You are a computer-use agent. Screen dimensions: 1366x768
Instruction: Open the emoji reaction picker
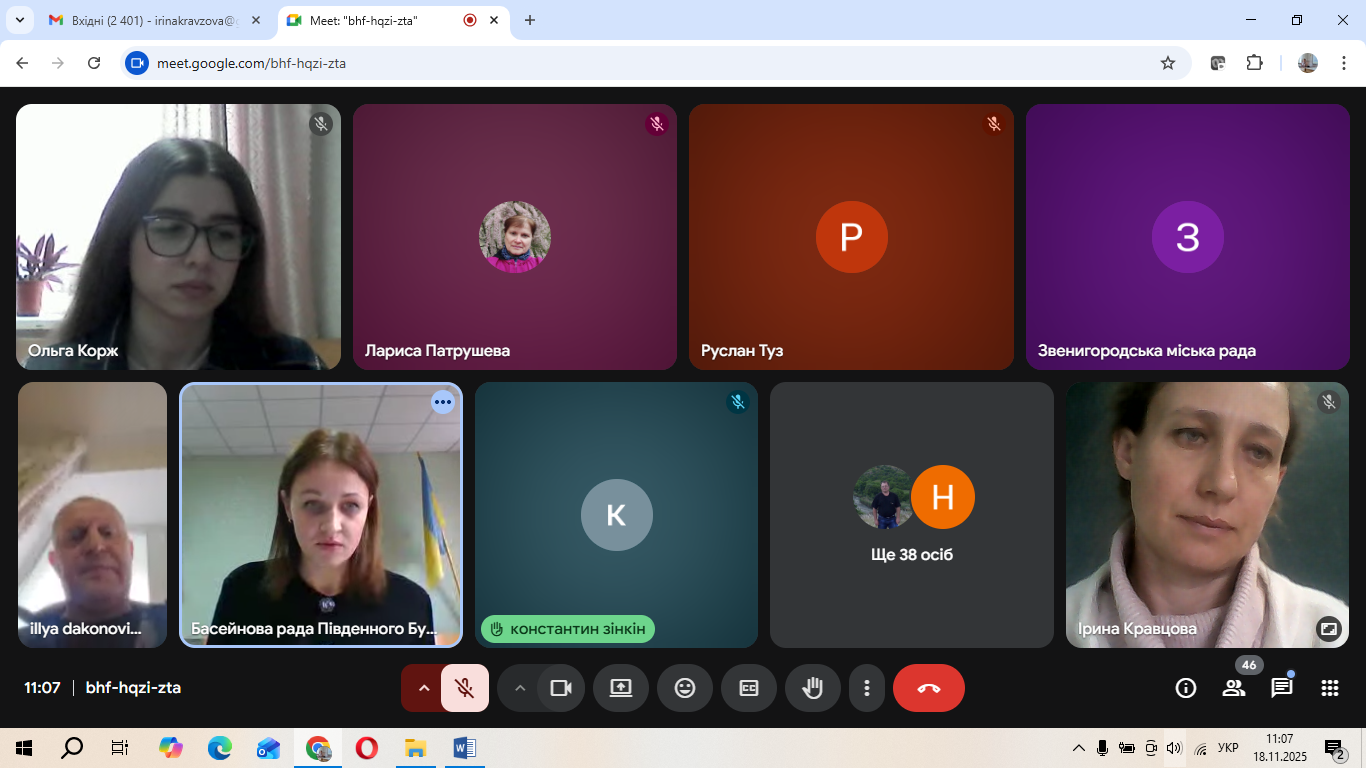click(684, 688)
